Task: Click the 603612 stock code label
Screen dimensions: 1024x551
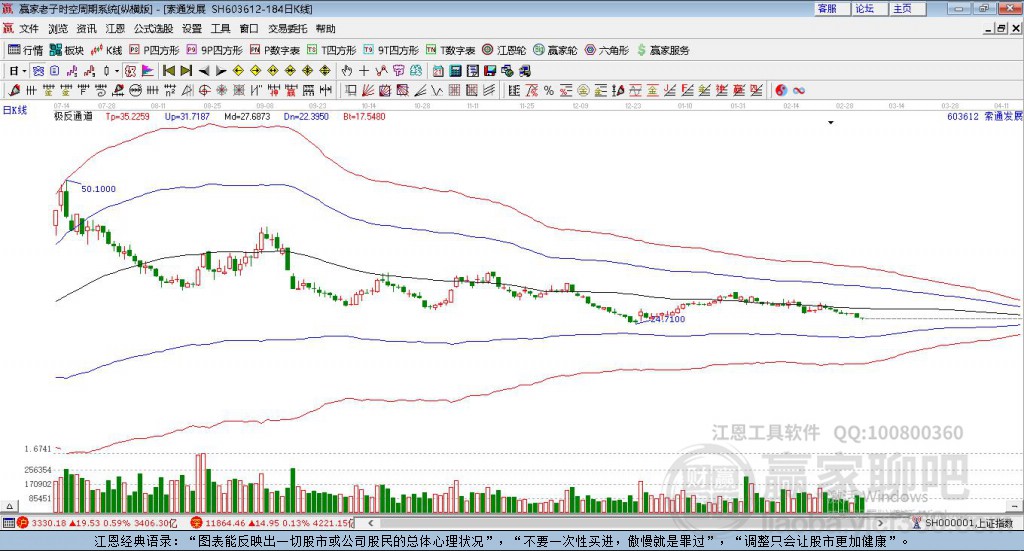Action: pos(963,116)
